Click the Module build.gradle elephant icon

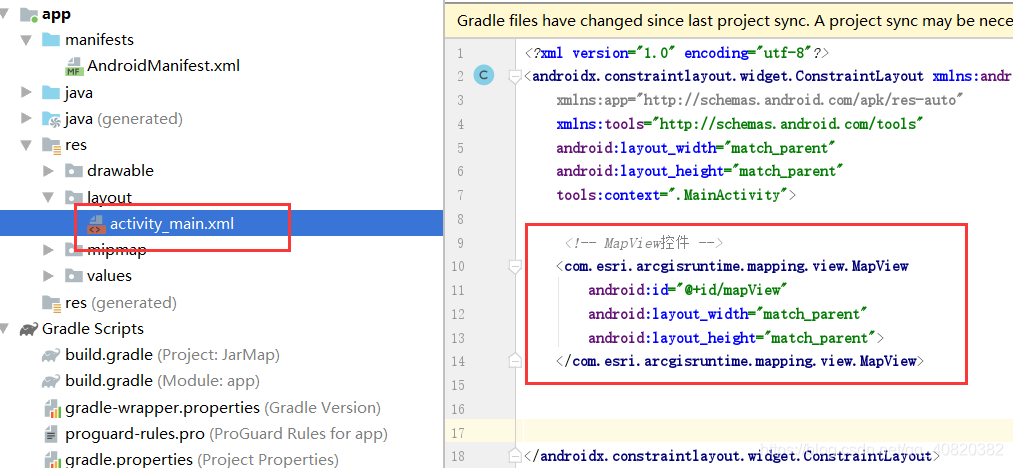pyautogui.click(x=51, y=381)
